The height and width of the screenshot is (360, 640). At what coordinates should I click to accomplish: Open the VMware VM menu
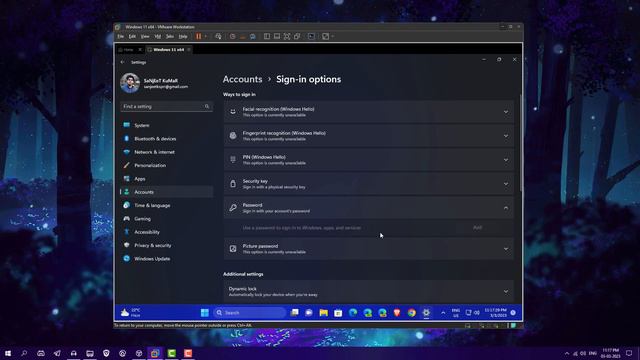(x=158, y=36)
